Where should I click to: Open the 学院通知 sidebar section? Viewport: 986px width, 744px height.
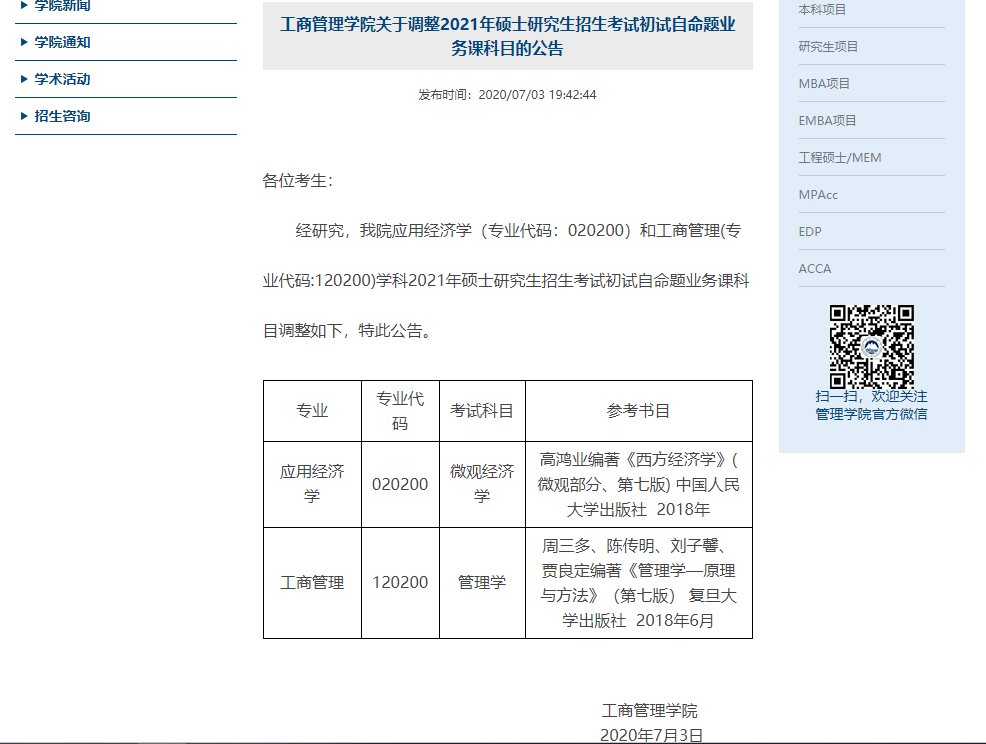point(62,42)
